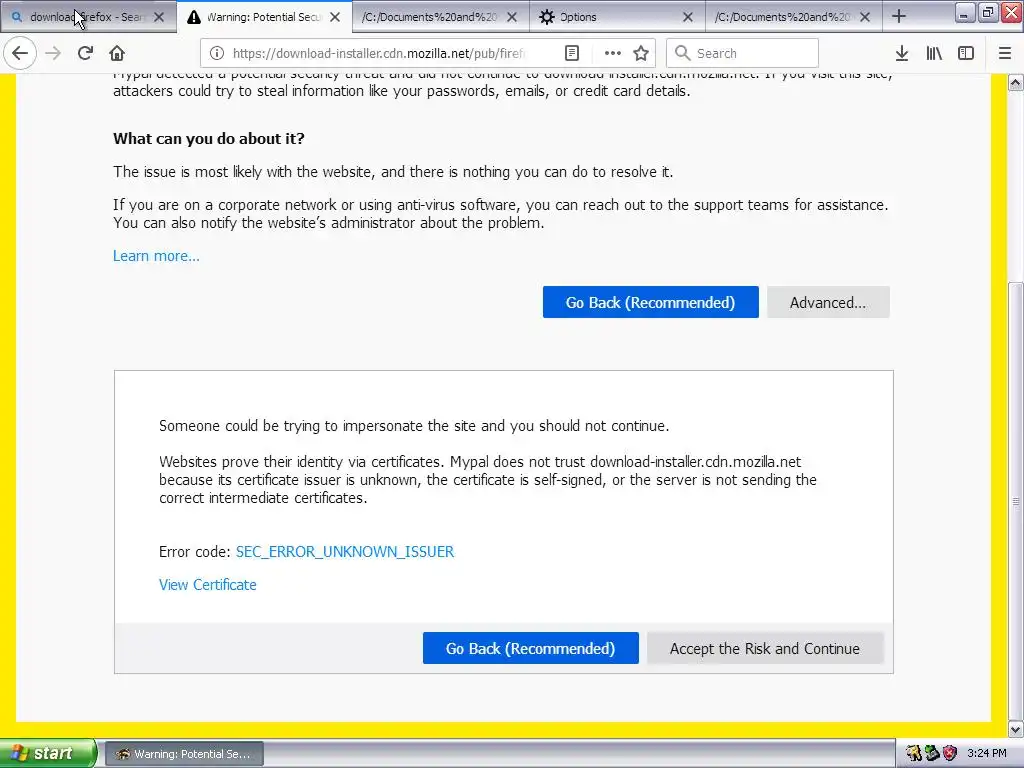
Task: Click the scrollbar up arrow
Action: tap(1016, 82)
